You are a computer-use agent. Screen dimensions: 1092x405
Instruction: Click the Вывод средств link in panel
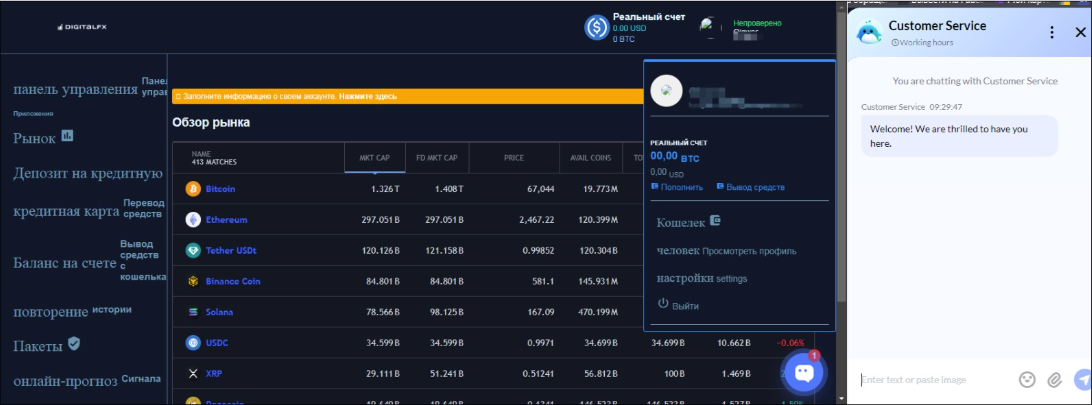[x=751, y=187]
